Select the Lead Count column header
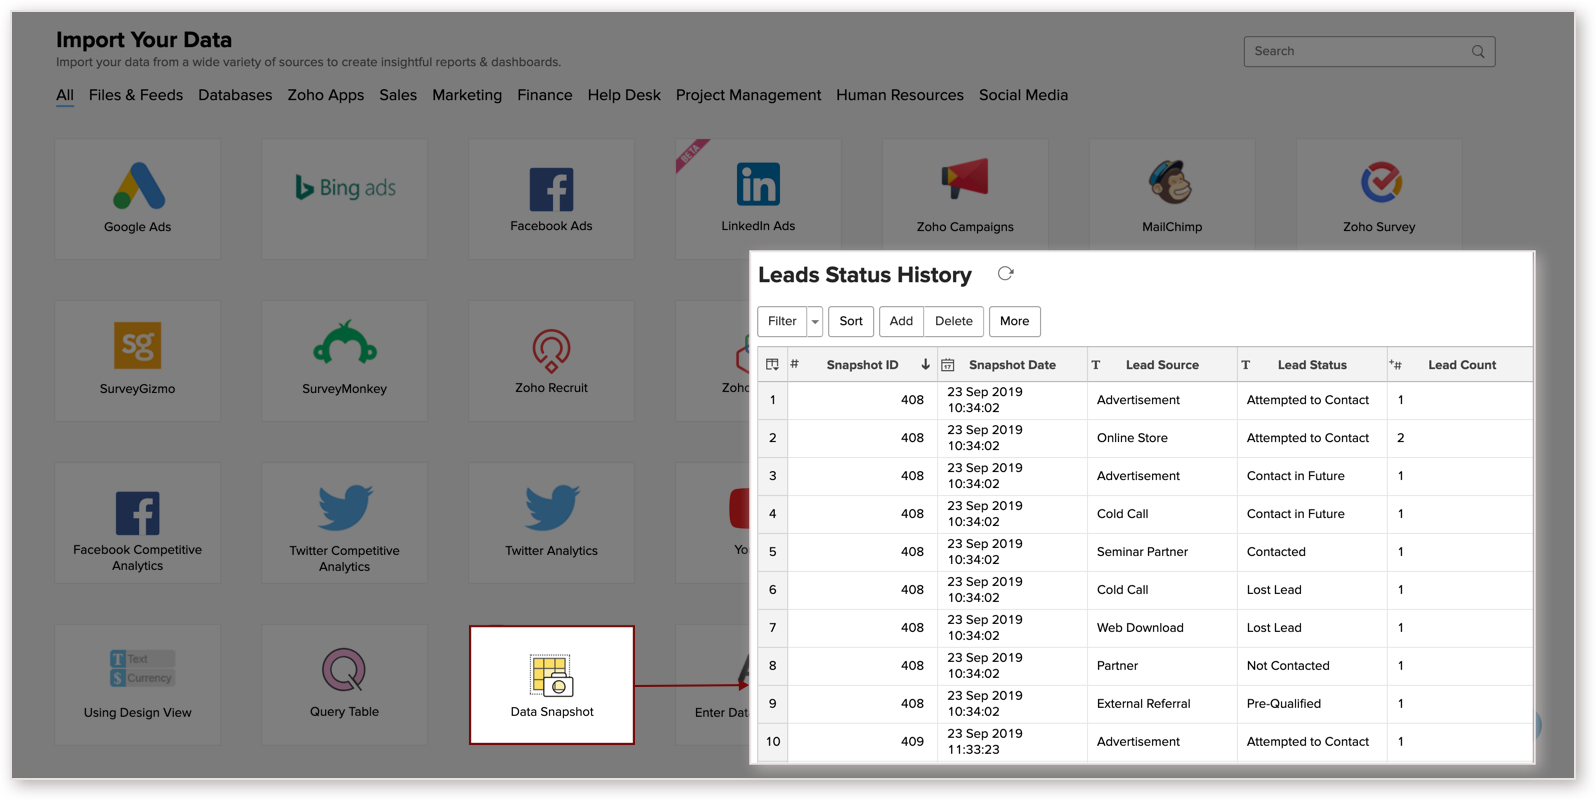Viewport: 1596px width, 800px height. click(x=1461, y=365)
